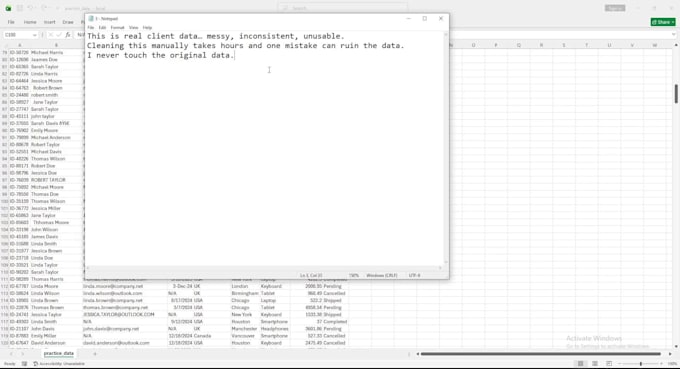Open Notepad's View menu

pyautogui.click(x=134, y=28)
